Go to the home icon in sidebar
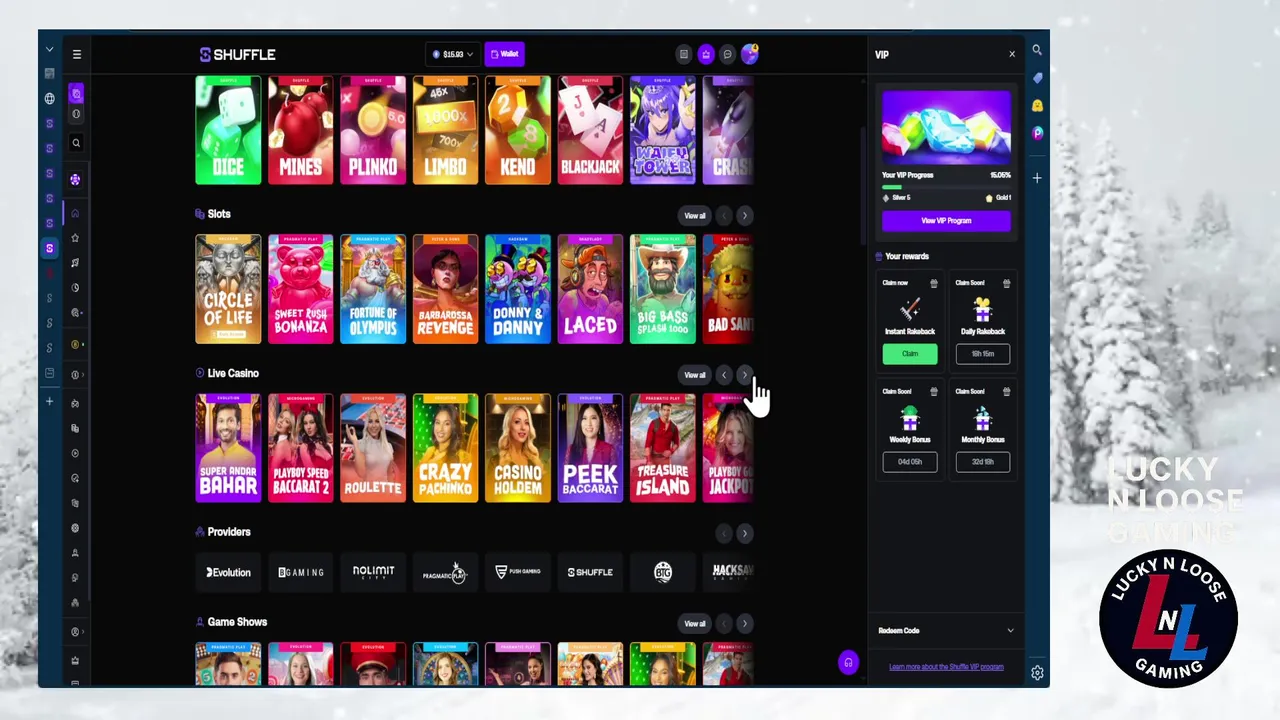Image resolution: width=1280 pixels, height=720 pixels. [x=75, y=213]
